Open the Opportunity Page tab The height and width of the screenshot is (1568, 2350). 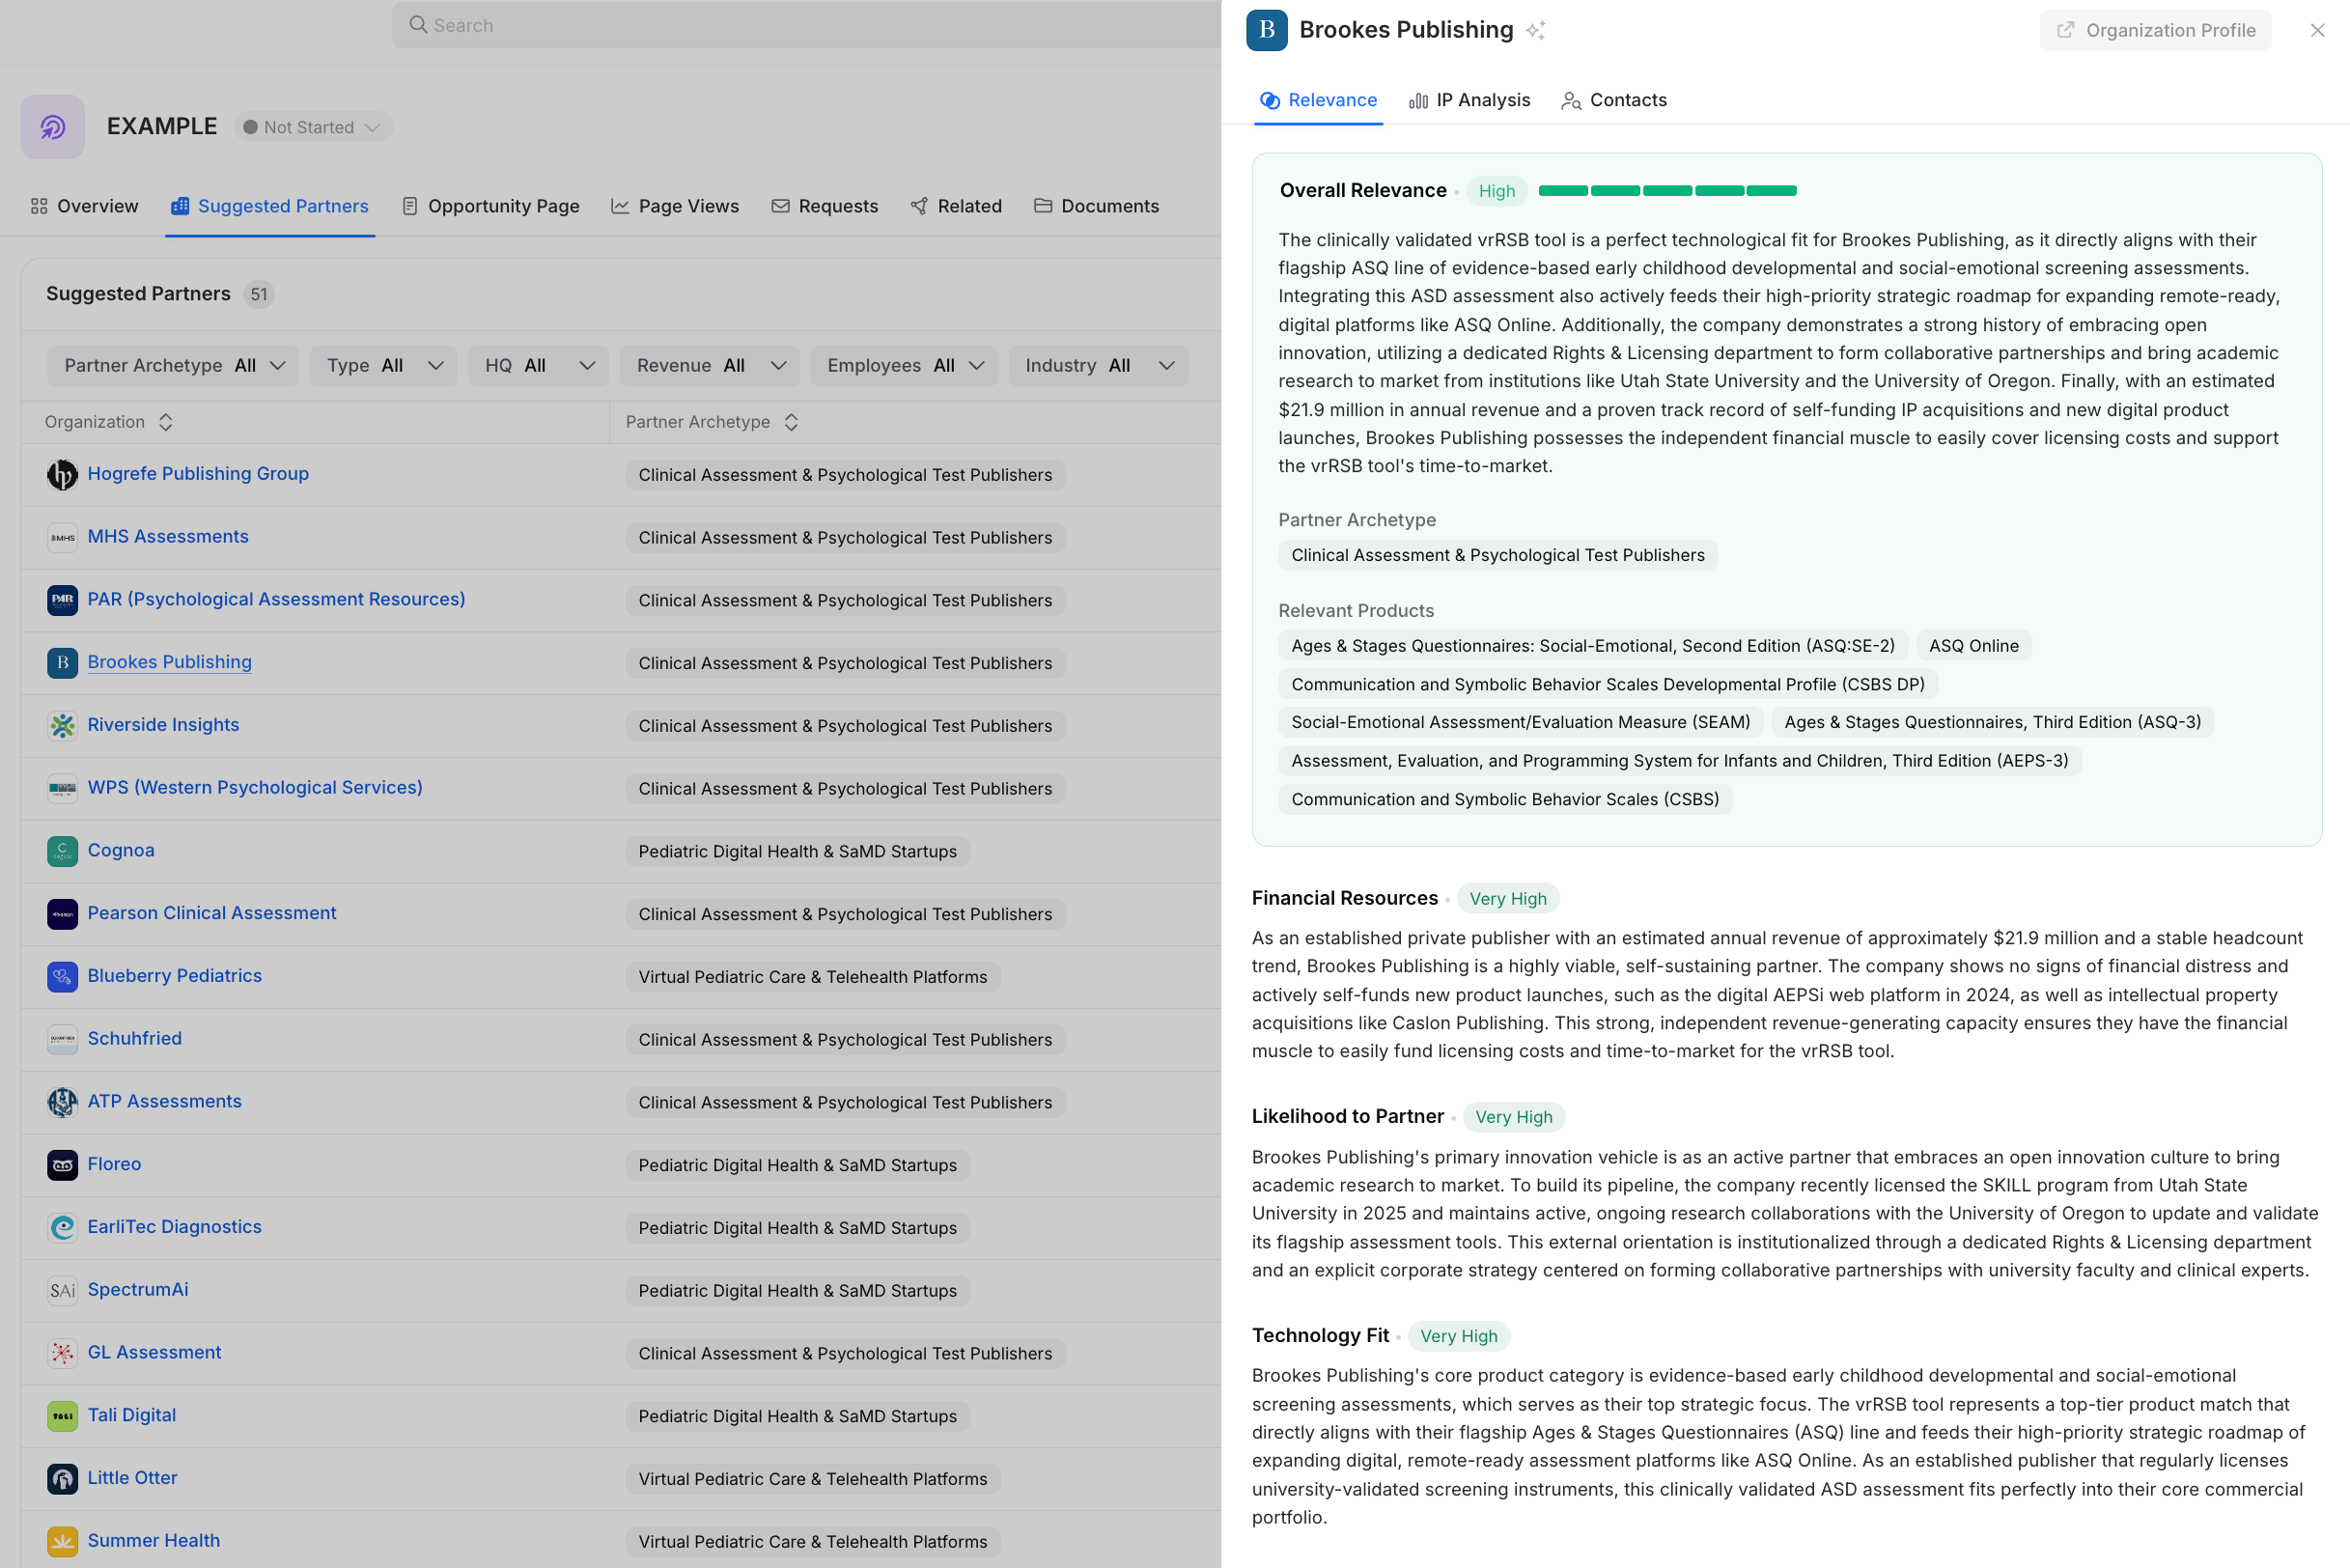[490, 206]
